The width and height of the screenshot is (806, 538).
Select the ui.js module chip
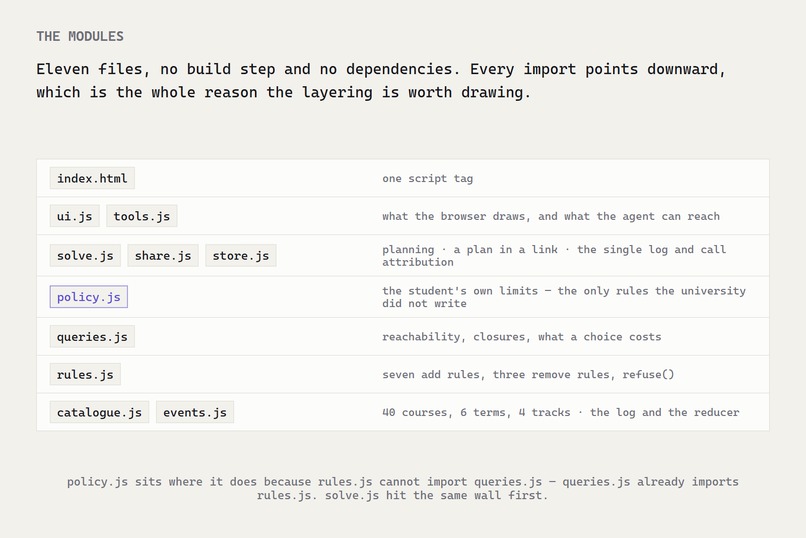coord(75,216)
